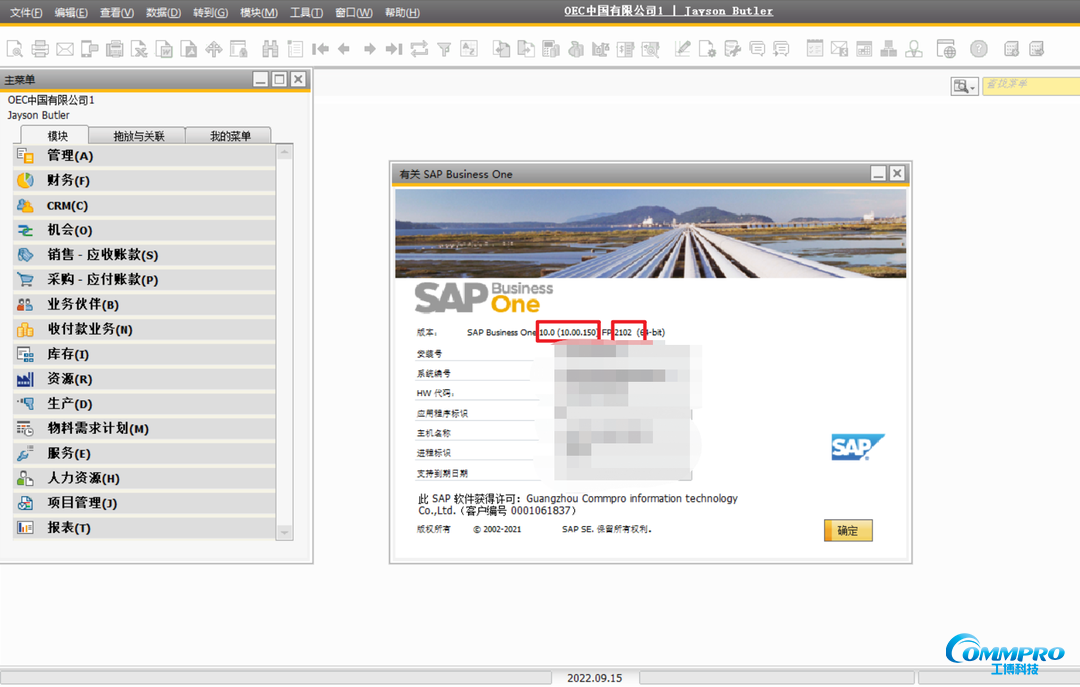Export report to MS Excel icon
This screenshot has width=1080, height=687.
pos(137,48)
